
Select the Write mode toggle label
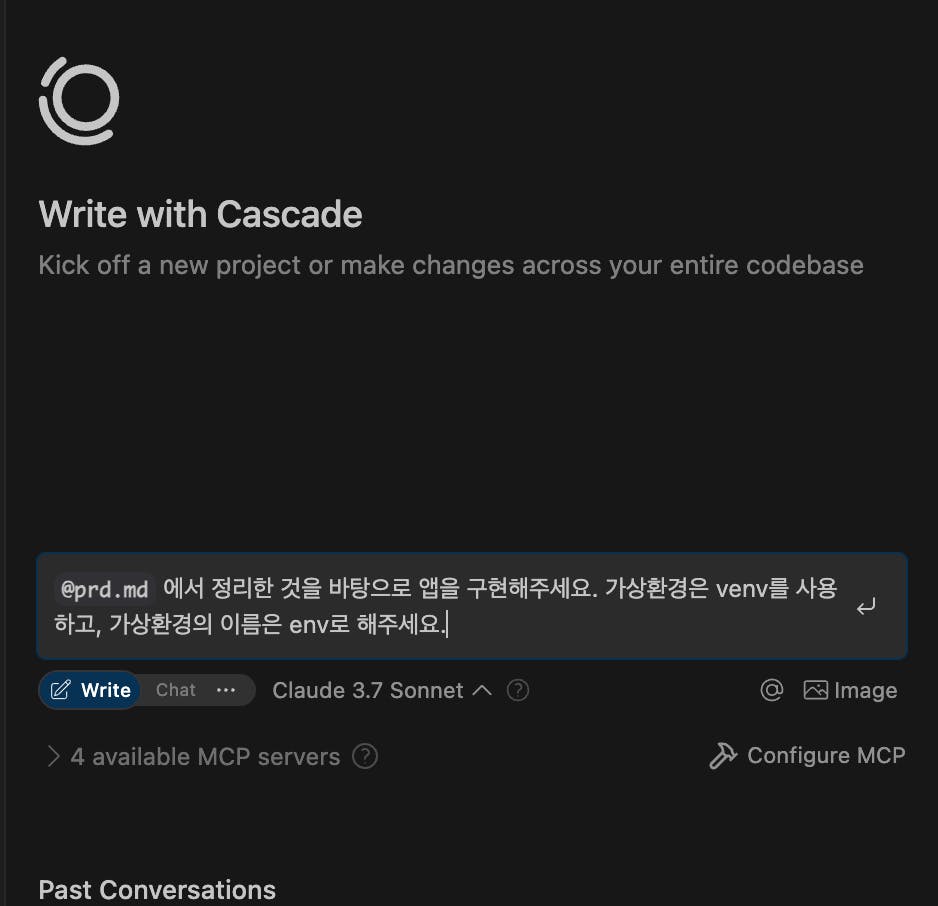coord(106,690)
